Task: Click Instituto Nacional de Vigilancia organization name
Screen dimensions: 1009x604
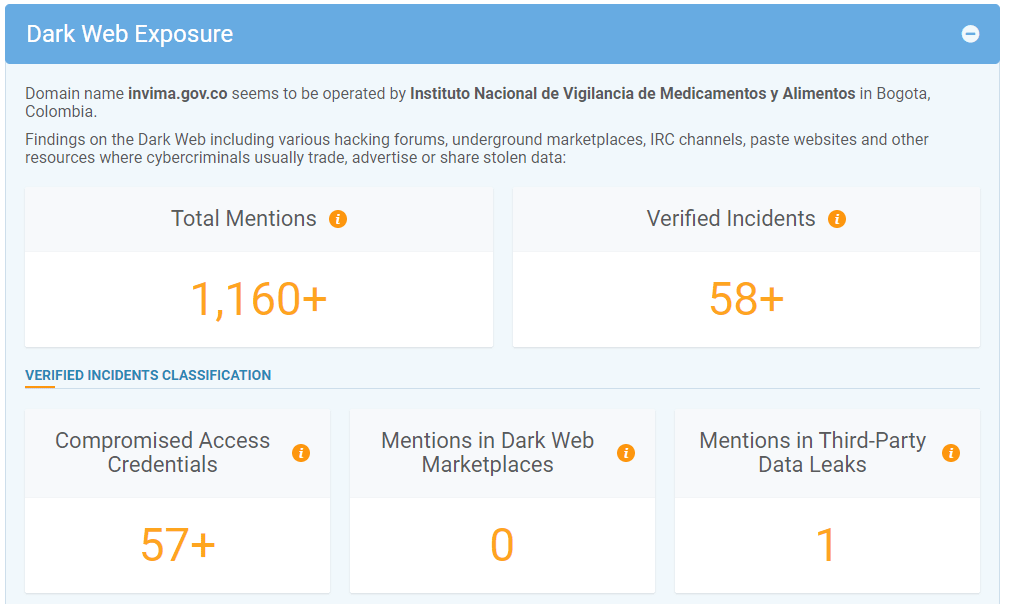Action: pos(632,94)
